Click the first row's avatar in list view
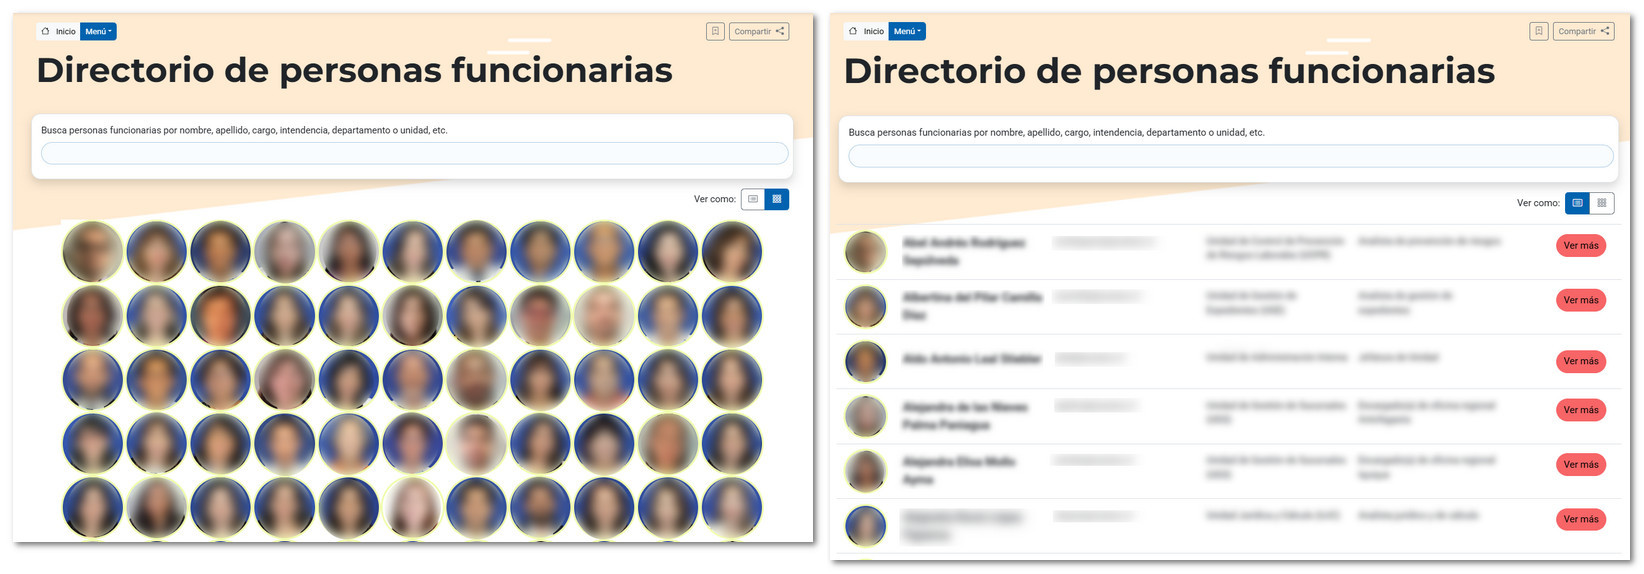 pos(865,251)
